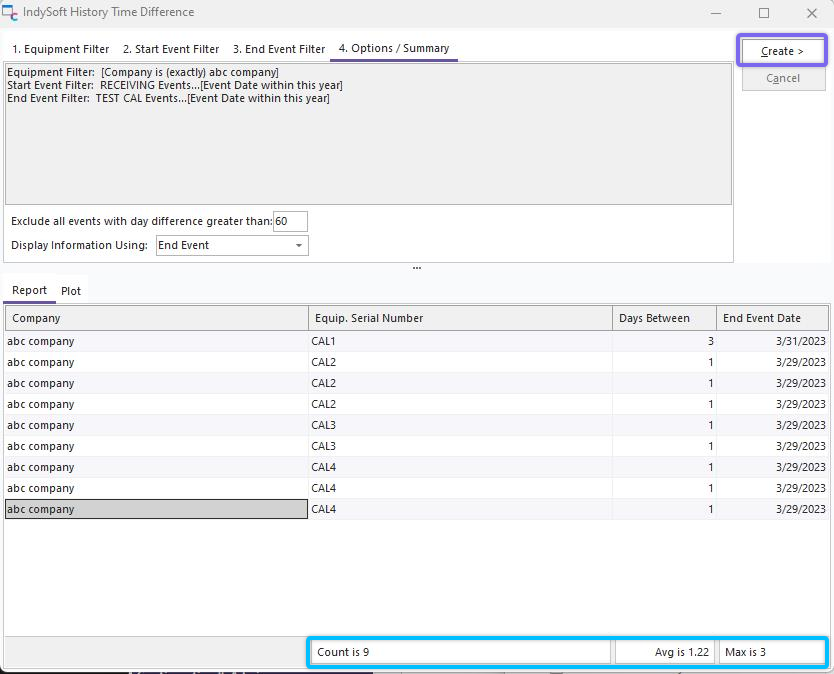Sort by the Company column header

tap(156, 318)
